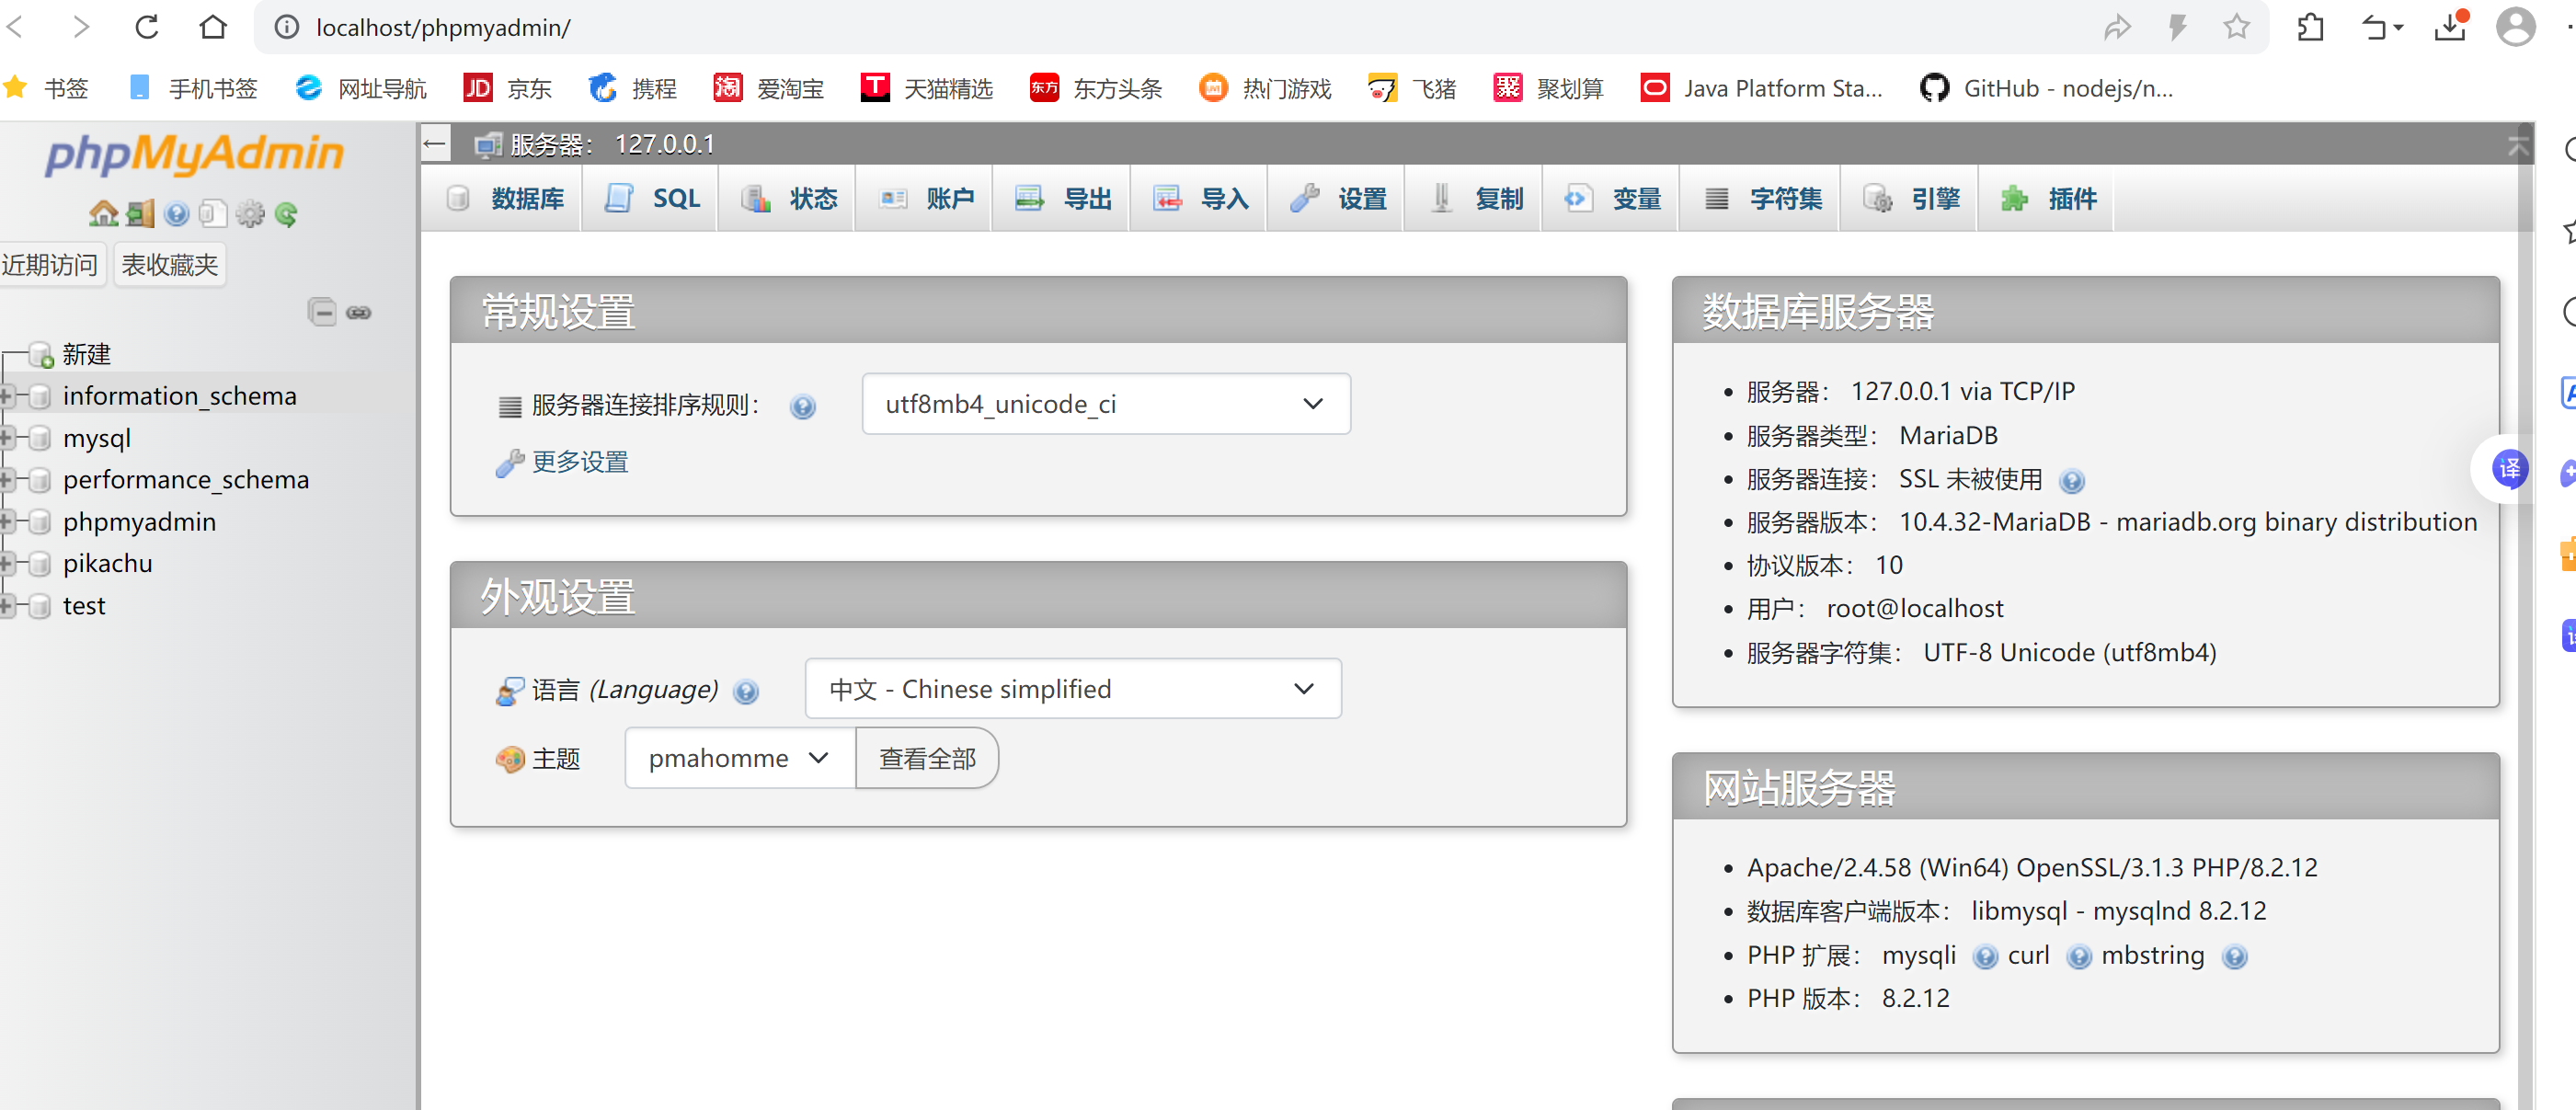The width and height of the screenshot is (2576, 1110).
Task: Click the collapse-all icon above database tree
Action: coord(322,312)
